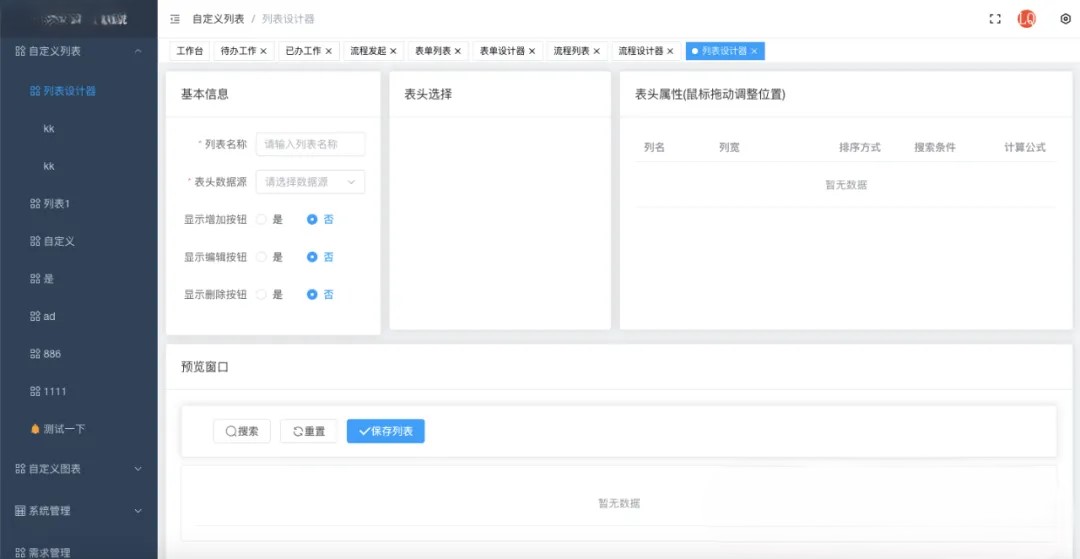
Task: Select 否 for 显示编辑按钮
Action: point(312,257)
